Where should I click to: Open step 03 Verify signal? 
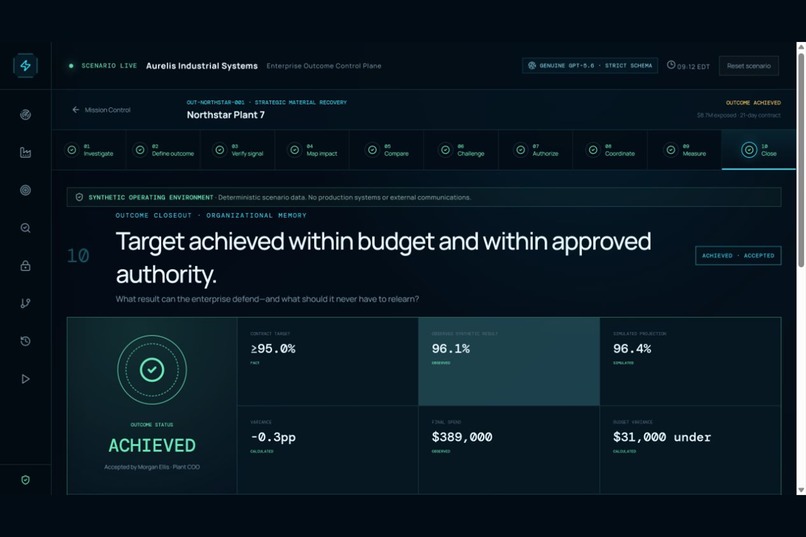[238, 150]
